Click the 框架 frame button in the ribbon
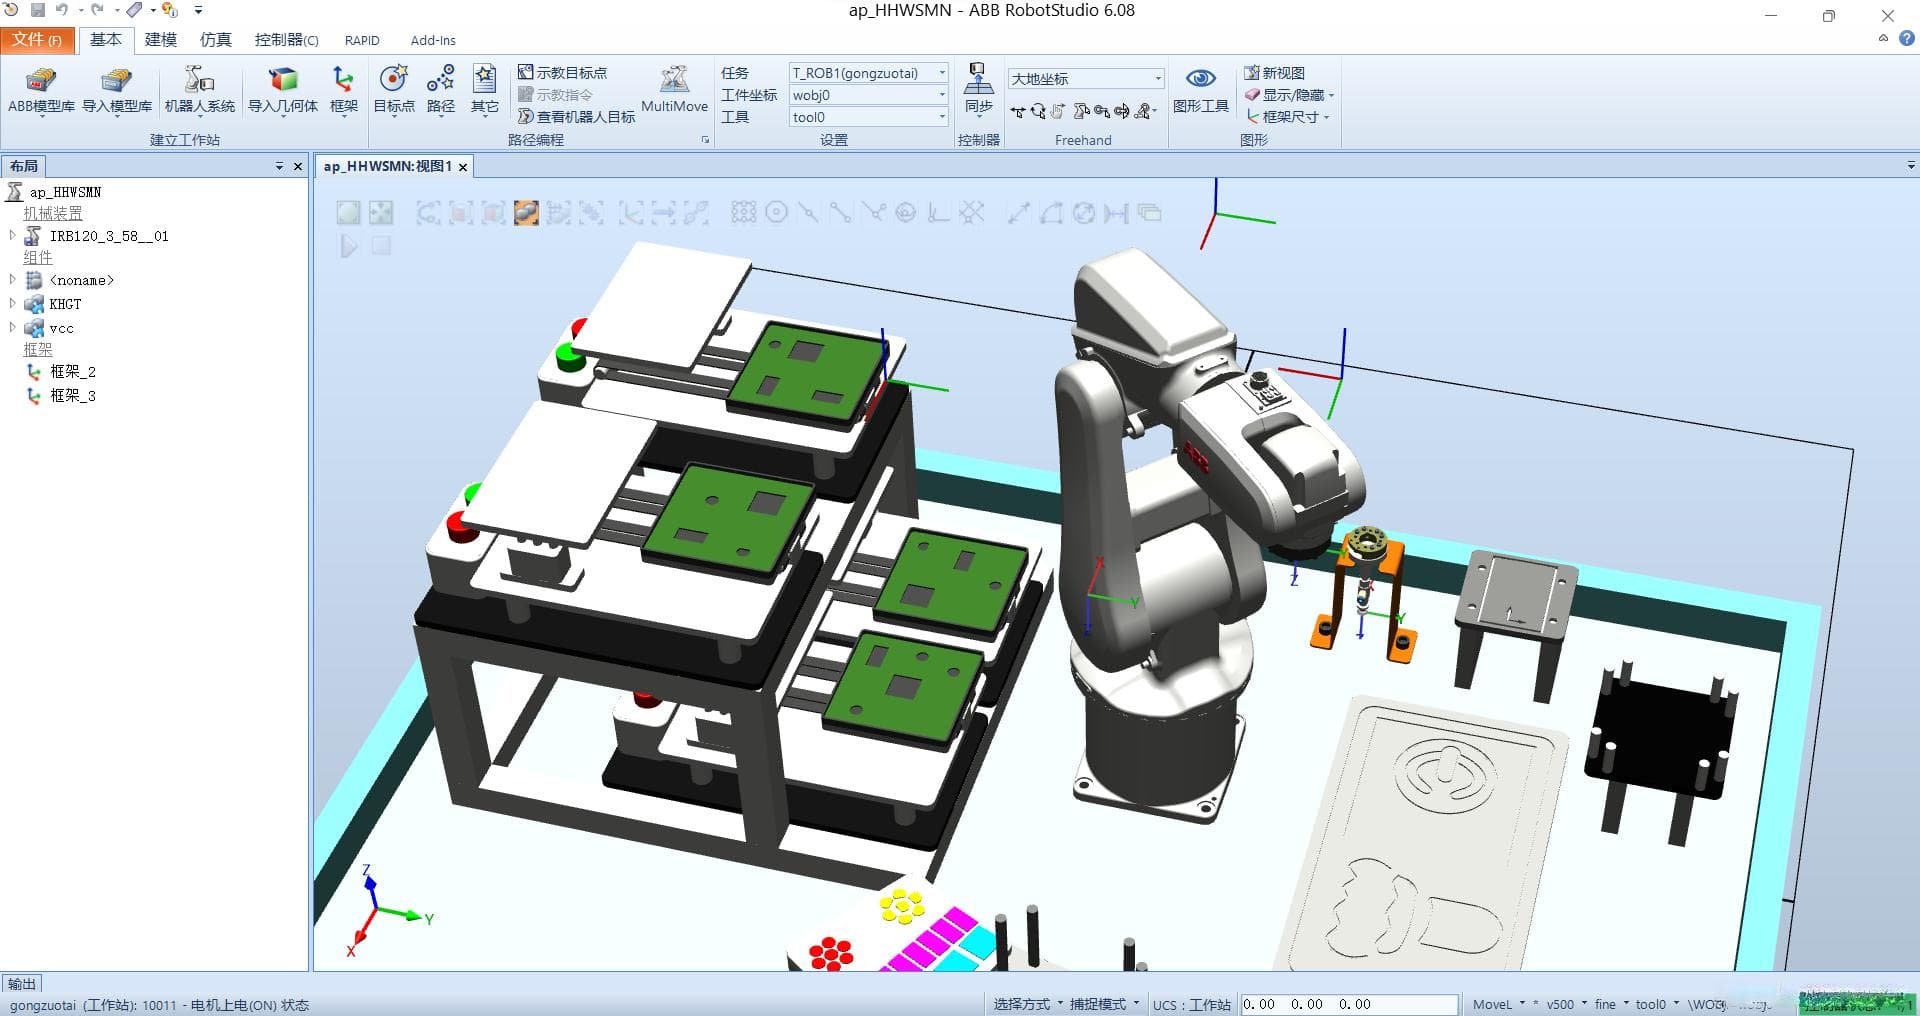 (343, 91)
